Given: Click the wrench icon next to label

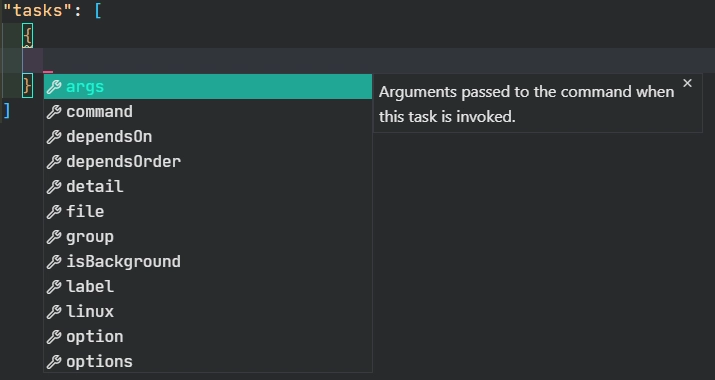Looking at the screenshot, I should [x=54, y=286].
